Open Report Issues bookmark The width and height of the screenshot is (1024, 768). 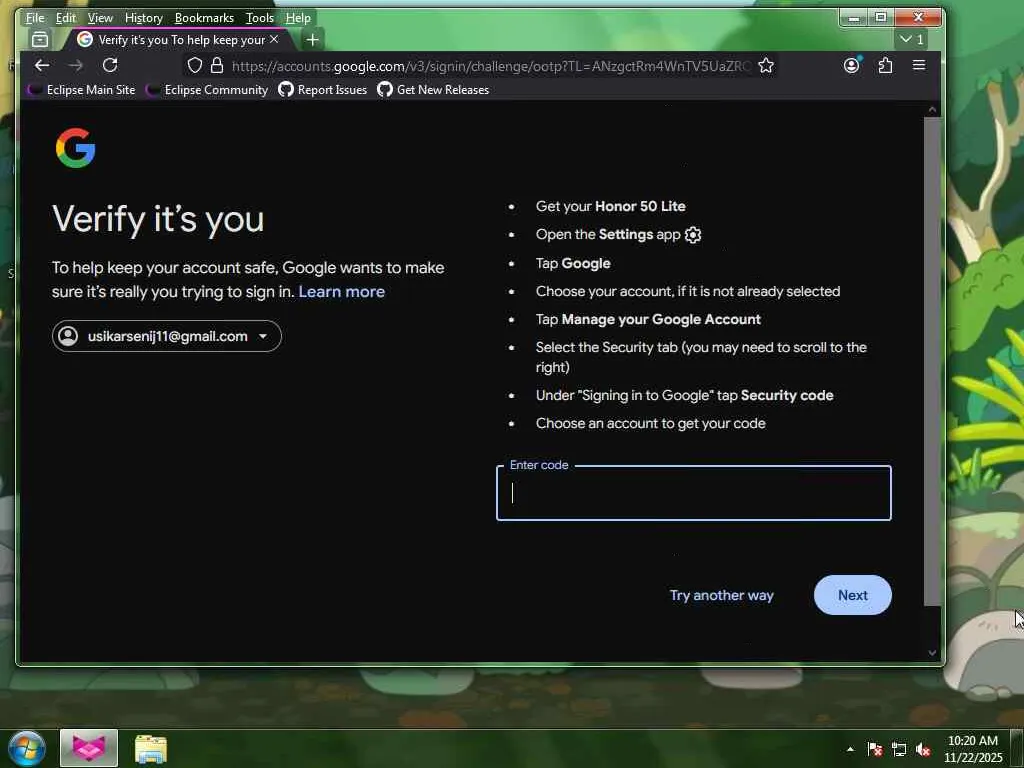[x=323, y=89]
